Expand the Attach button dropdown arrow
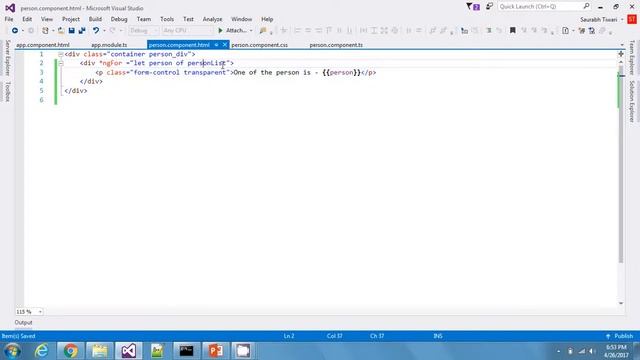640x360 pixels. (251, 31)
